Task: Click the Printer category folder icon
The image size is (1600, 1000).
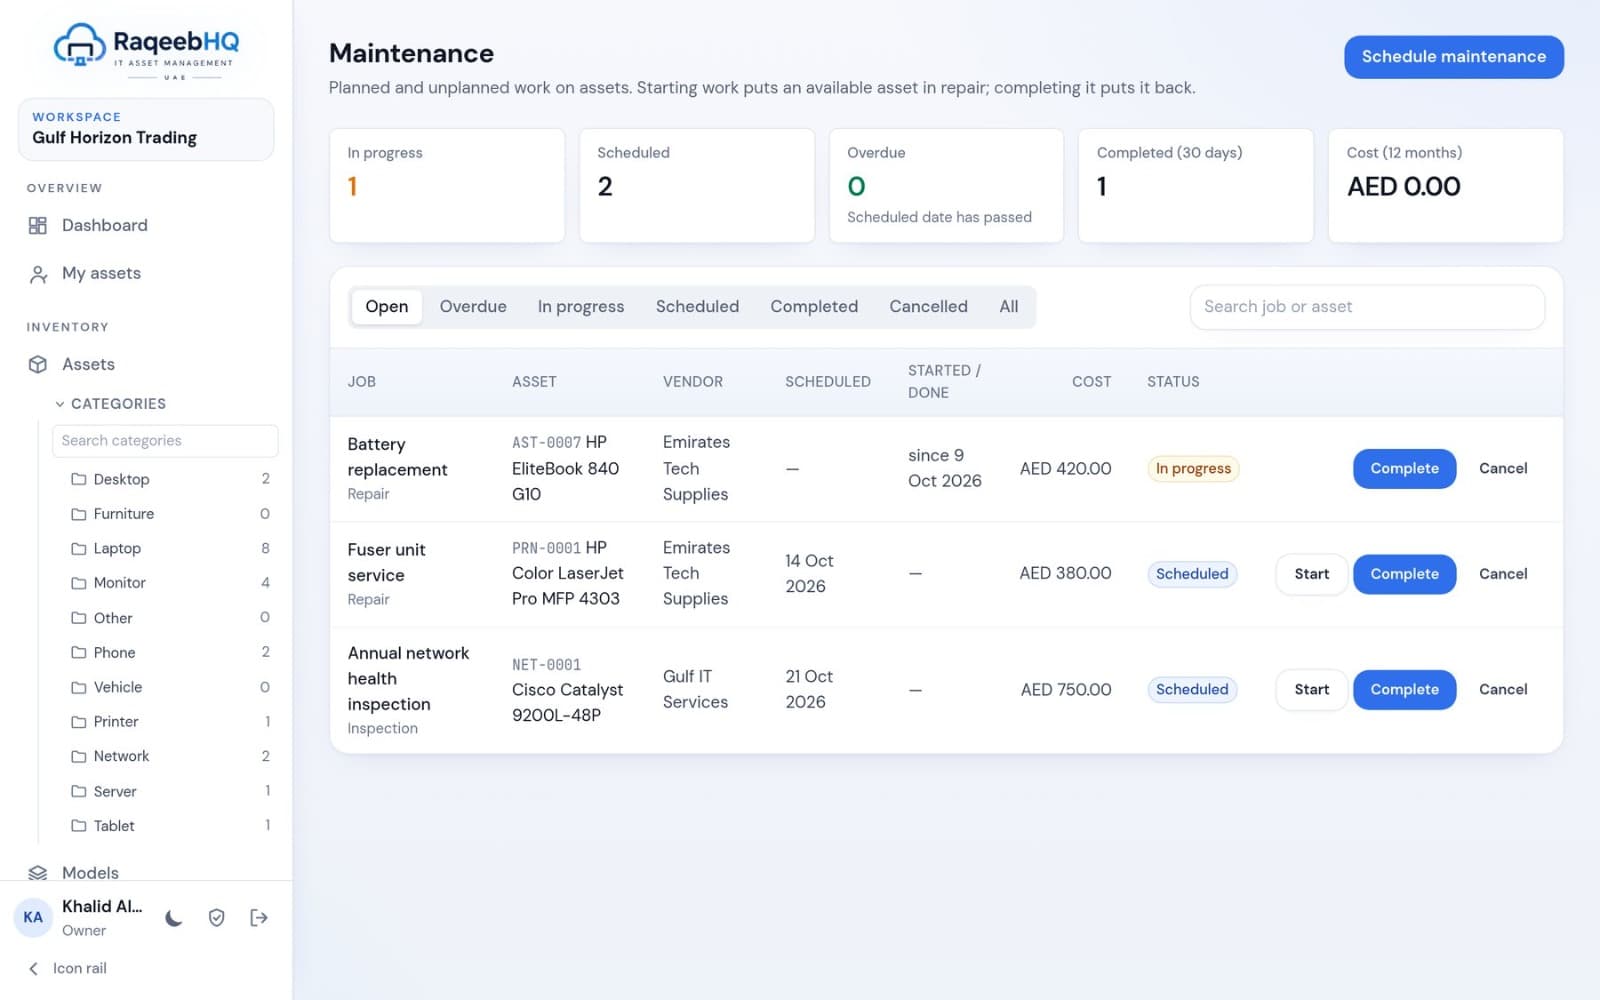Action: click(78, 722)
